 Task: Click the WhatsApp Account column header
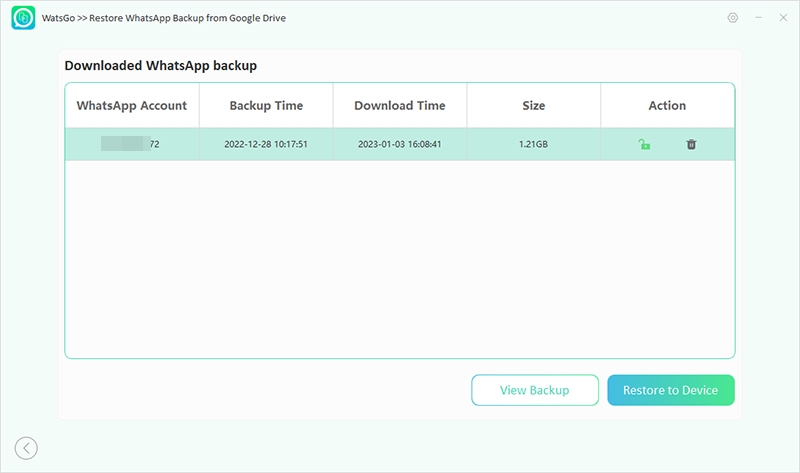[x=132, y=105]
